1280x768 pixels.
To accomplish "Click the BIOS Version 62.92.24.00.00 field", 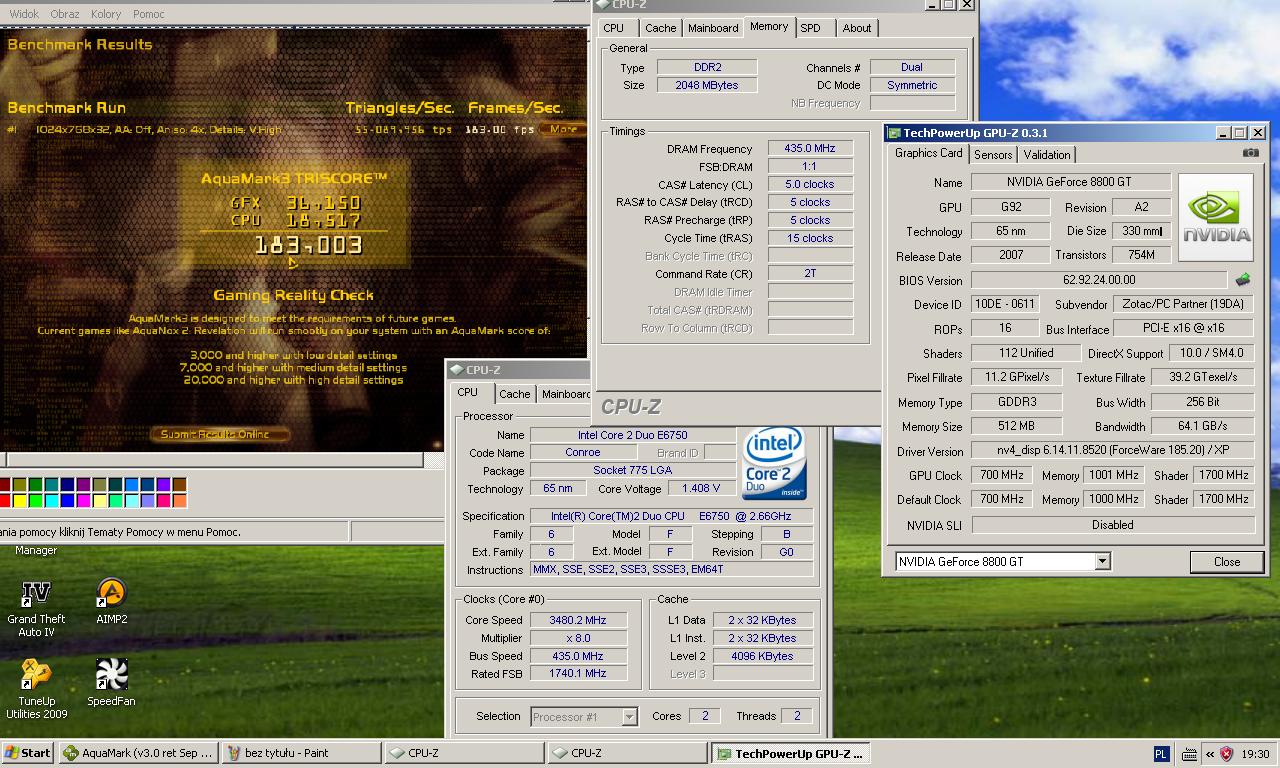I will click(x=1099, y=280).
